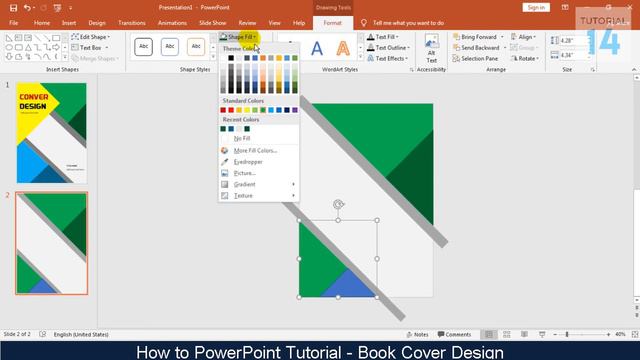
Task: Choose first recent dark green color
Action: pyautogui.click(x=223, y=129)
